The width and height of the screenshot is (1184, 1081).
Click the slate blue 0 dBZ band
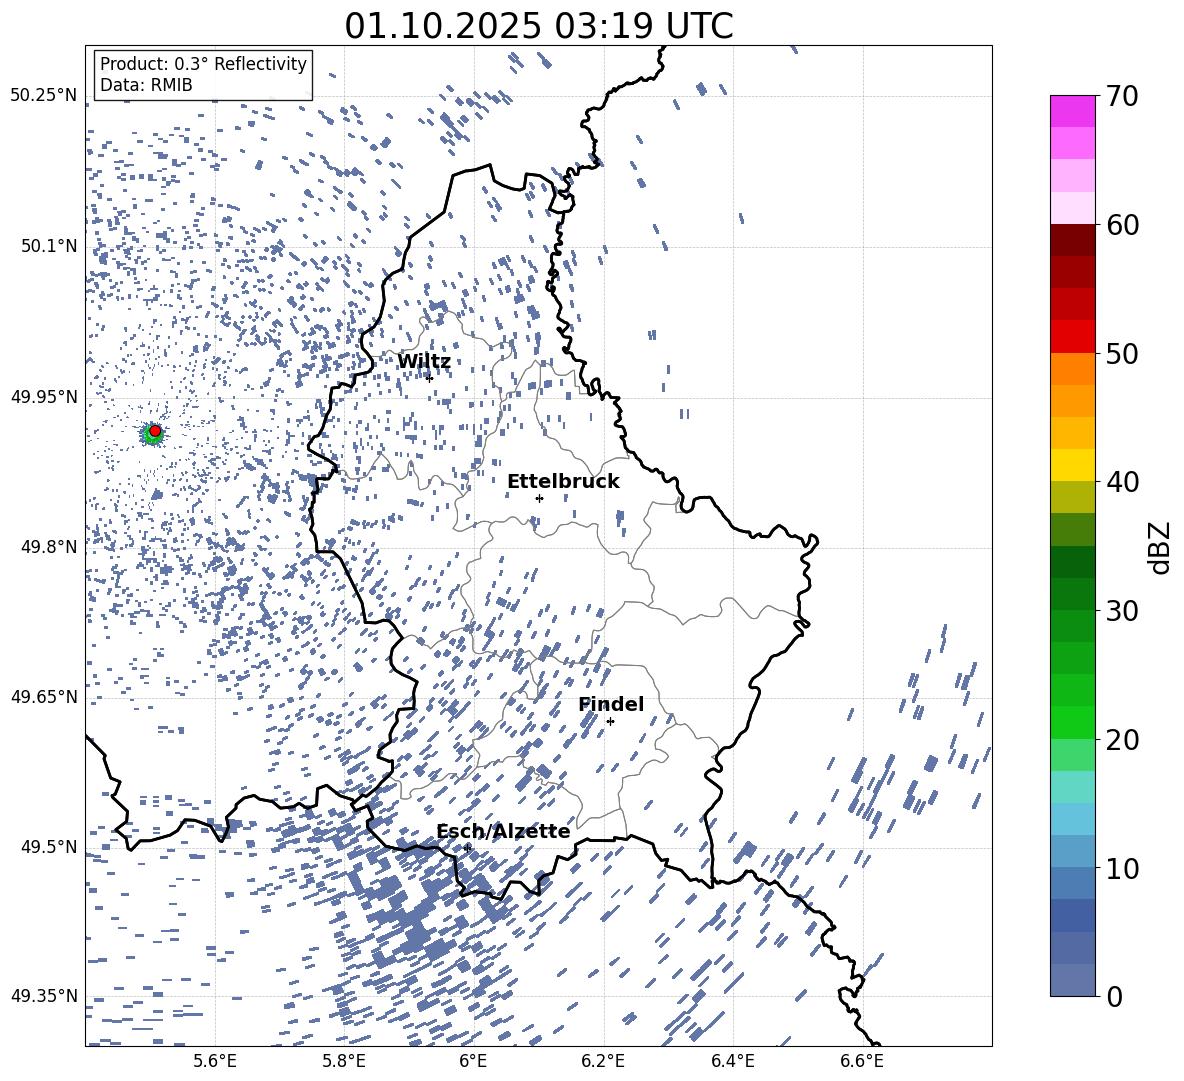point(1073,980)
